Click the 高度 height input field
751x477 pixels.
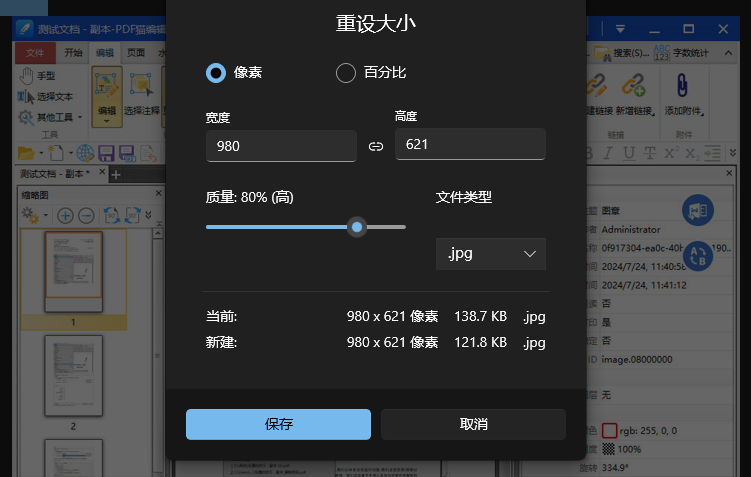[x=470, y=145]
